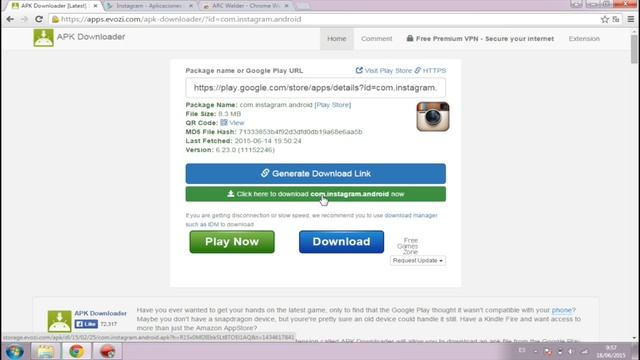Switch to the Instagram Aplicaciones tab
Screen dimensions: 640x360
(149, 6)
